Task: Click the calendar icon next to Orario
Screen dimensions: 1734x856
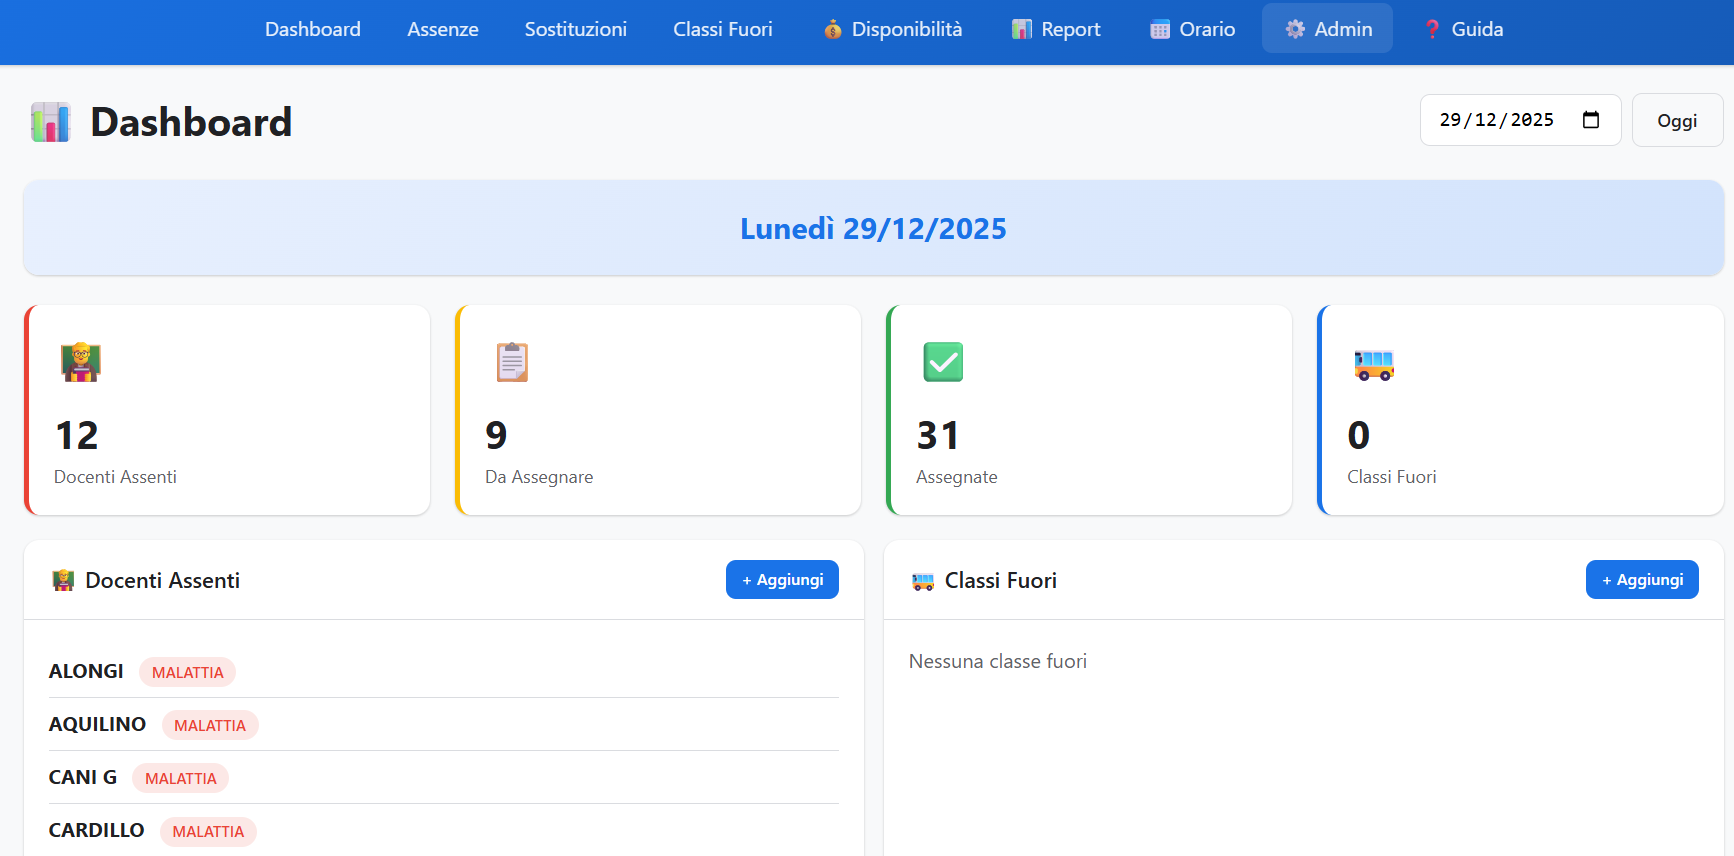Action: [1159, 29]
